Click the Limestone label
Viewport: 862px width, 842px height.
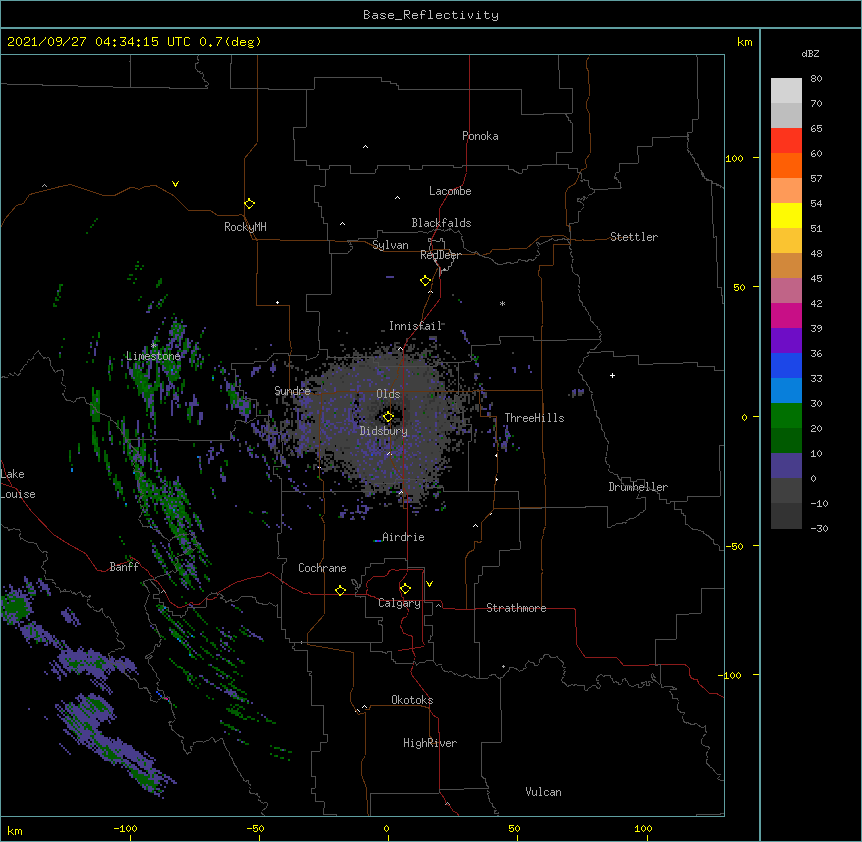(153, 356)
